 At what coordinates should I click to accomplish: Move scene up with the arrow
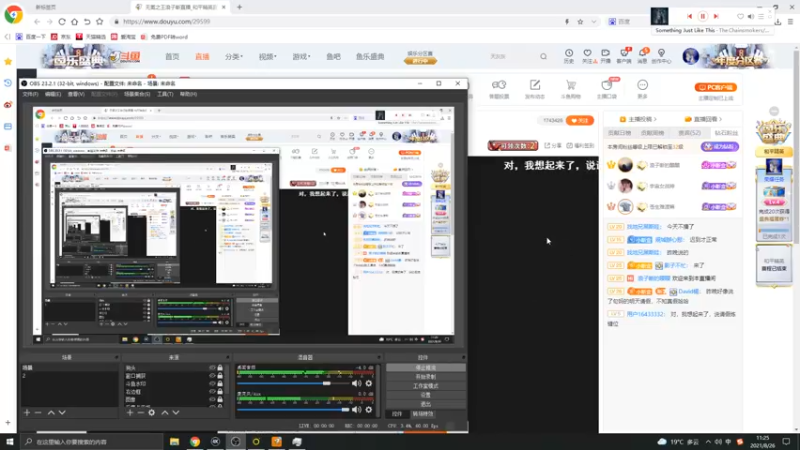51,412
